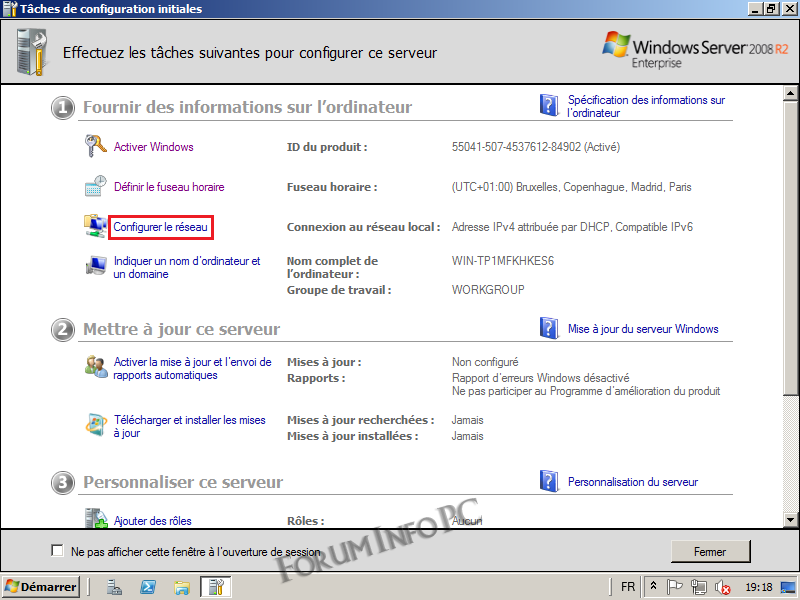Open Server Manager from the taskbar

(x=114, y=587)
